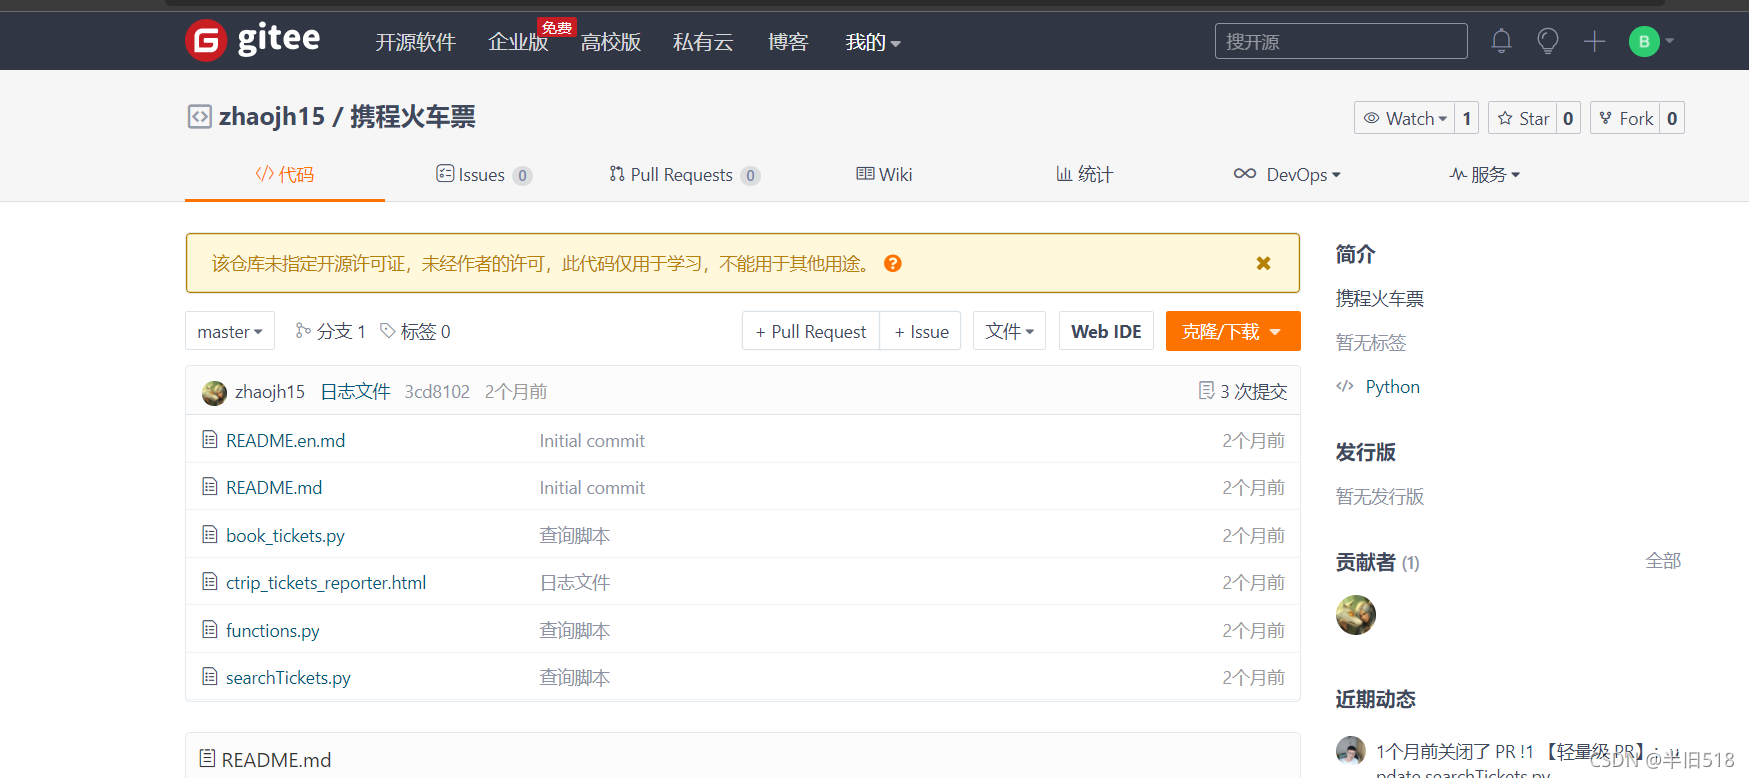Click the + Issue button
The width and height of the screenshot is (1749, 778).
click(921, 331)
